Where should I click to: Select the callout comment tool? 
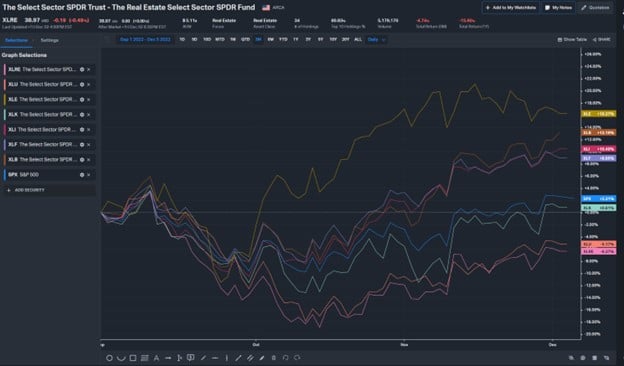pos(191,358)
